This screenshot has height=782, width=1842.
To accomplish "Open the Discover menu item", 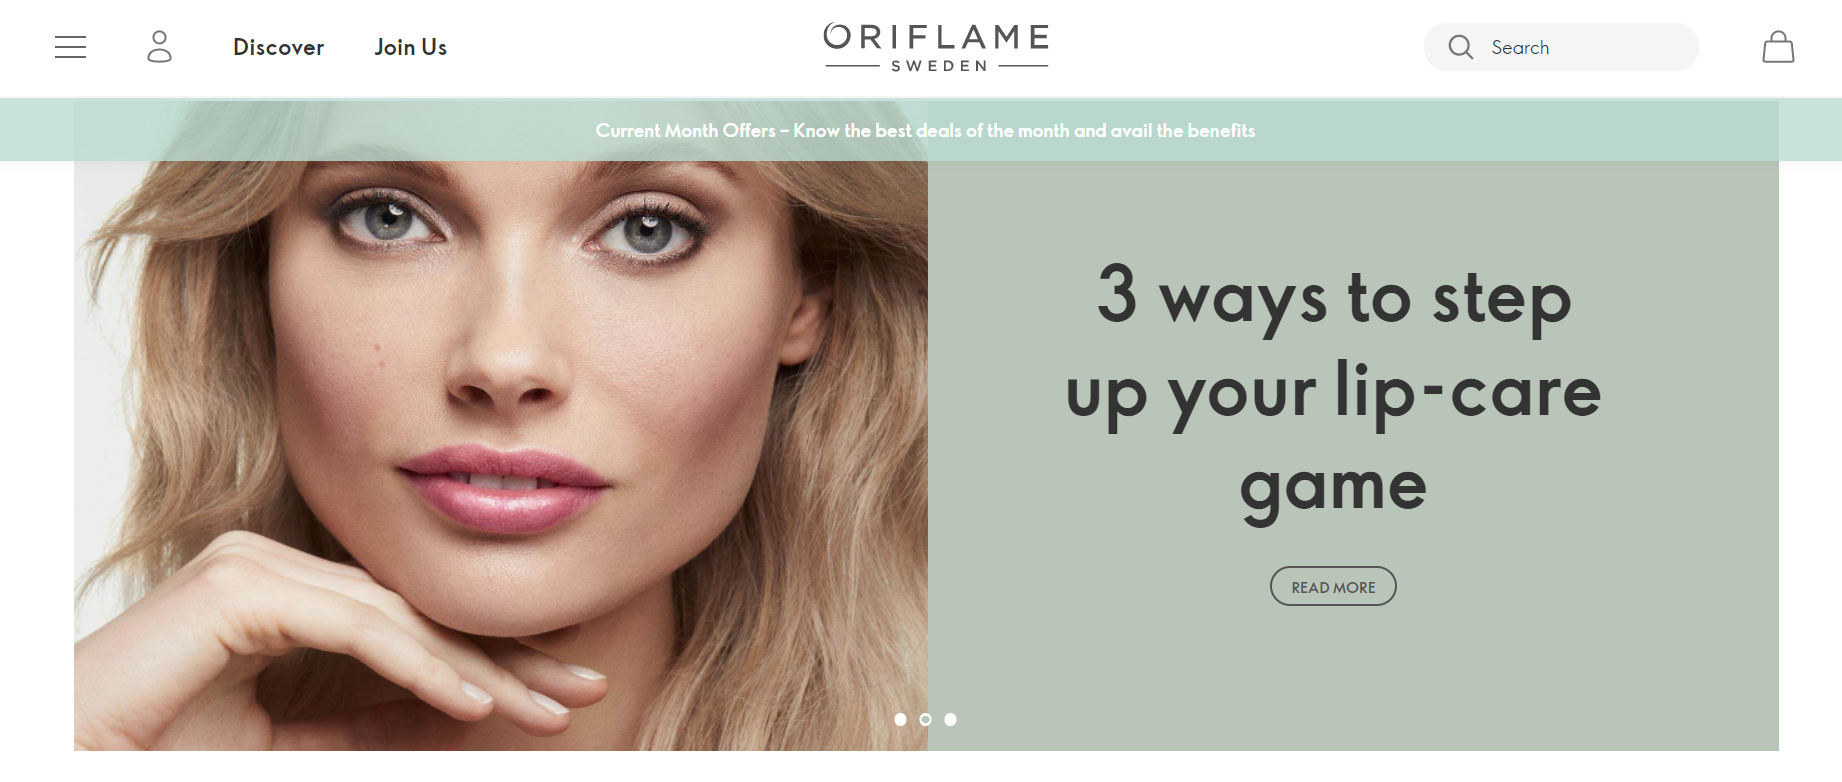I will [278, 47].
